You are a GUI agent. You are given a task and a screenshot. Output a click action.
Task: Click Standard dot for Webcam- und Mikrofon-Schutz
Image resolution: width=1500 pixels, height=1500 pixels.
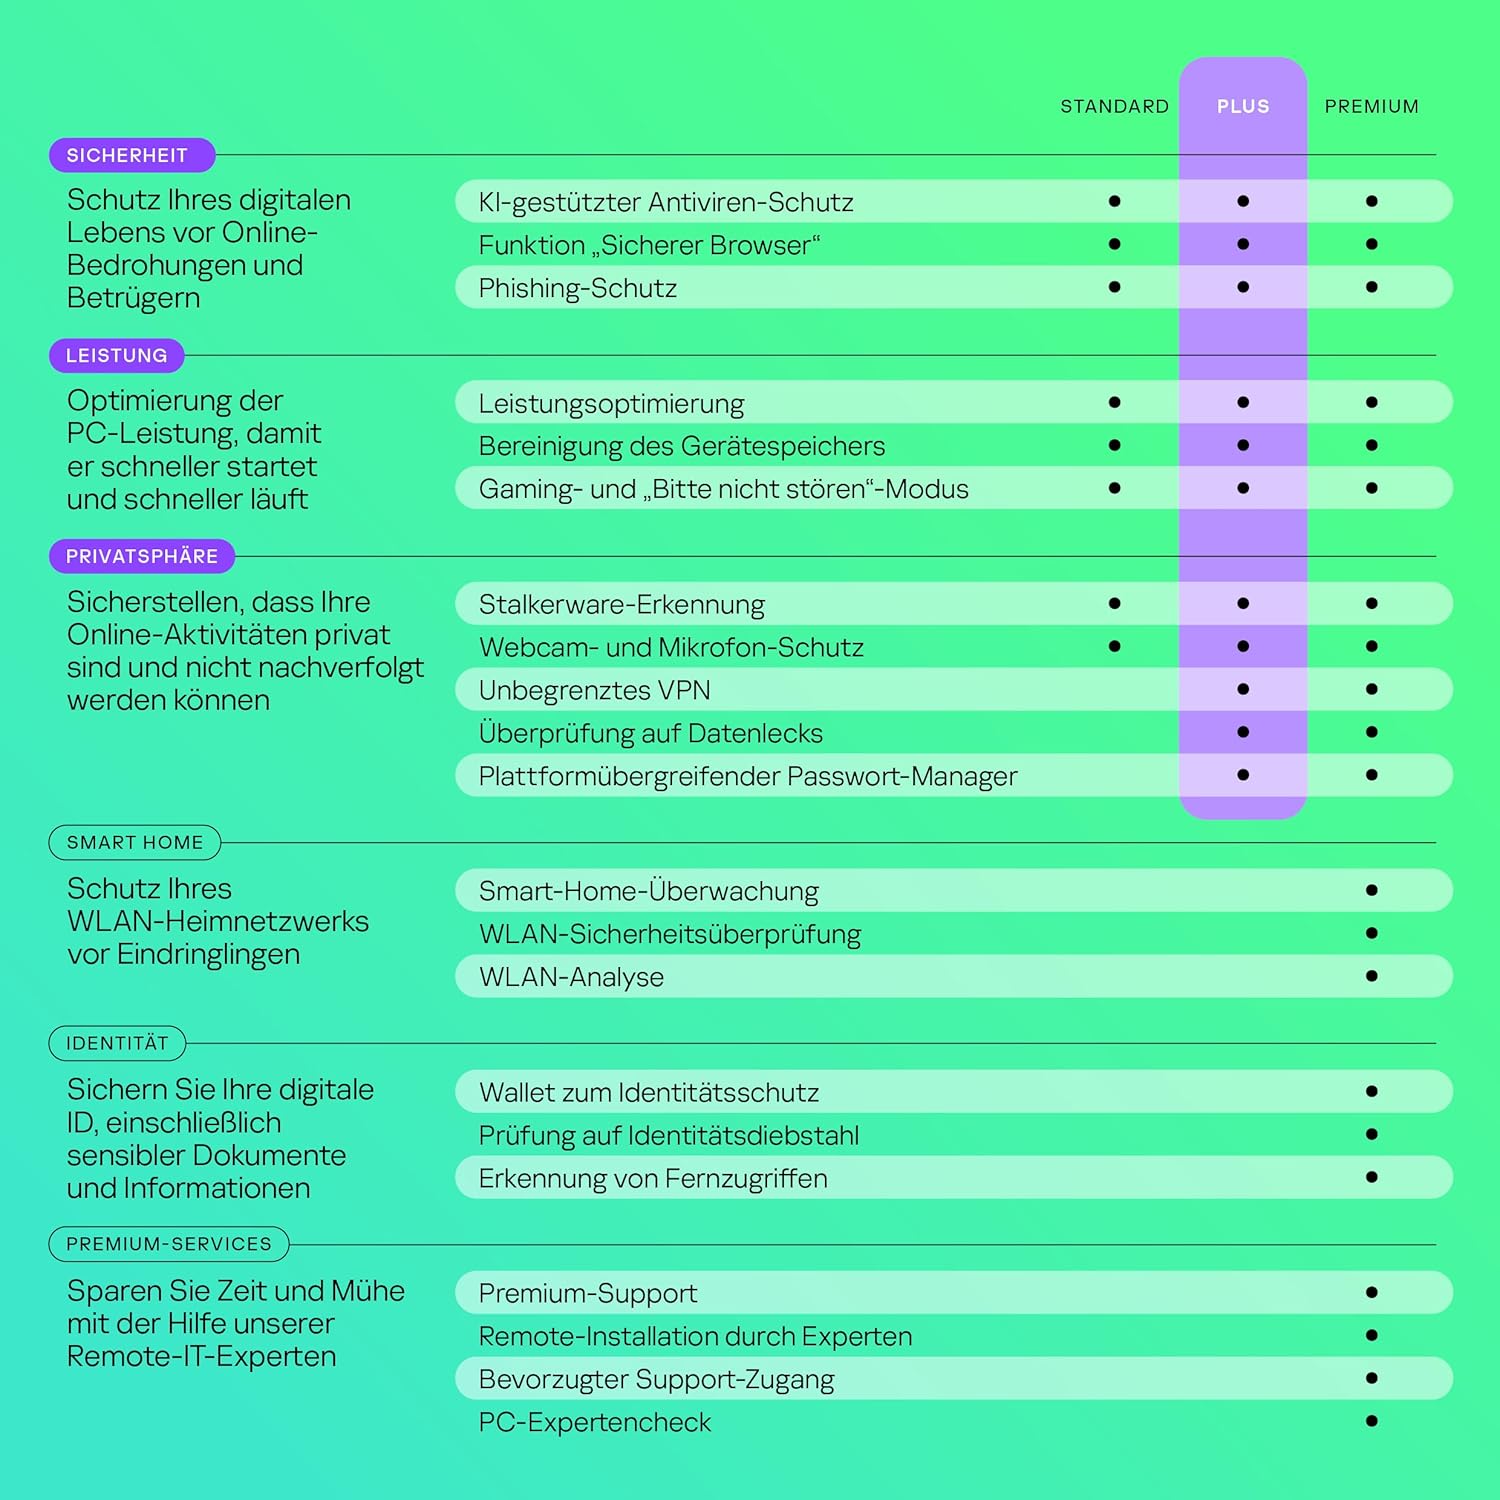[1114, 646]
